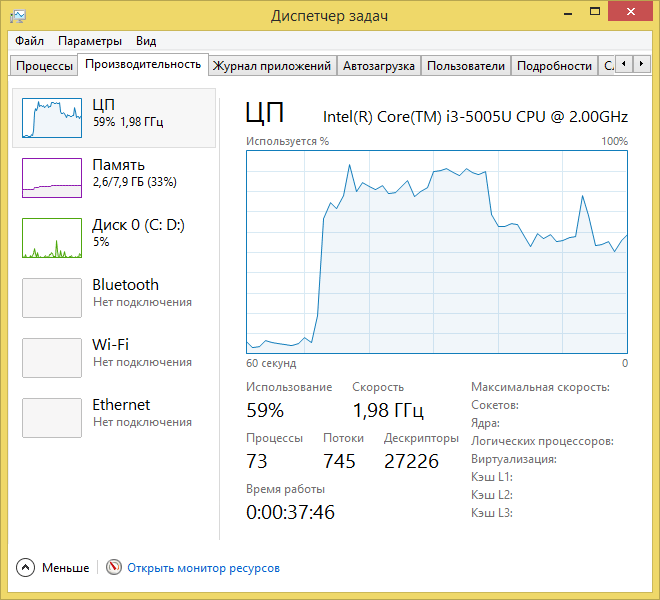This screenshot has height=600, width=660.
Task: Click the handles count 27226
Action: [411, 461]
